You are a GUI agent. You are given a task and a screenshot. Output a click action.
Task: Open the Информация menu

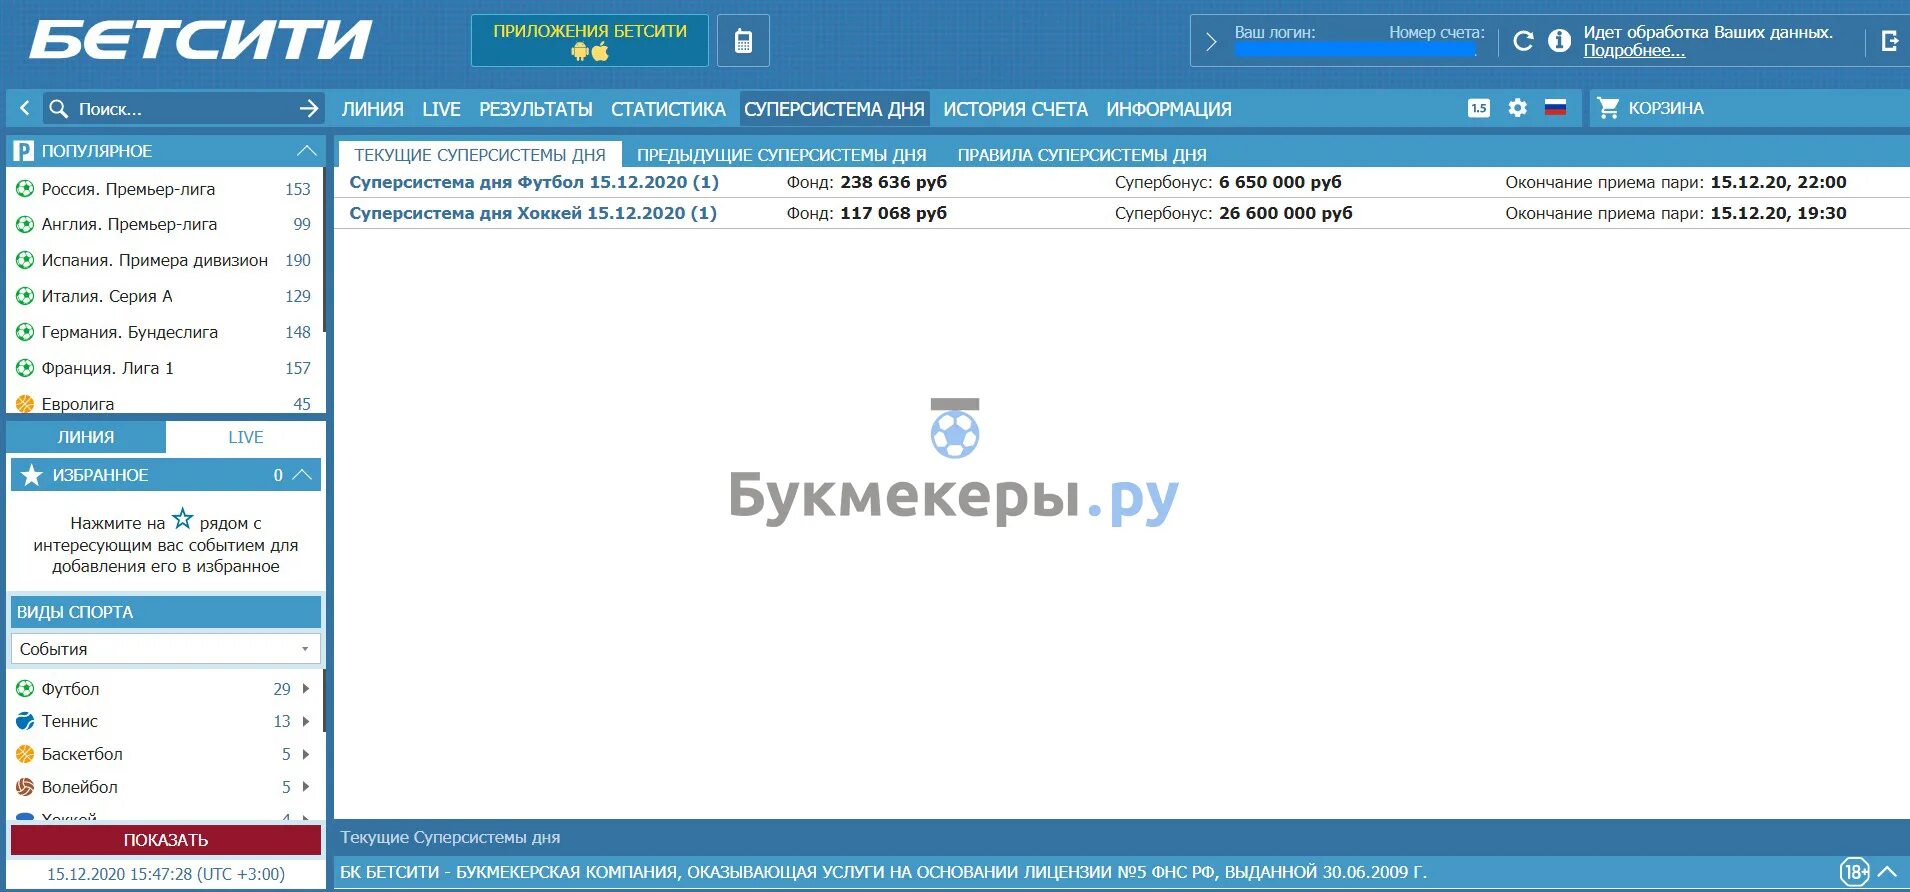(1169, 109)
